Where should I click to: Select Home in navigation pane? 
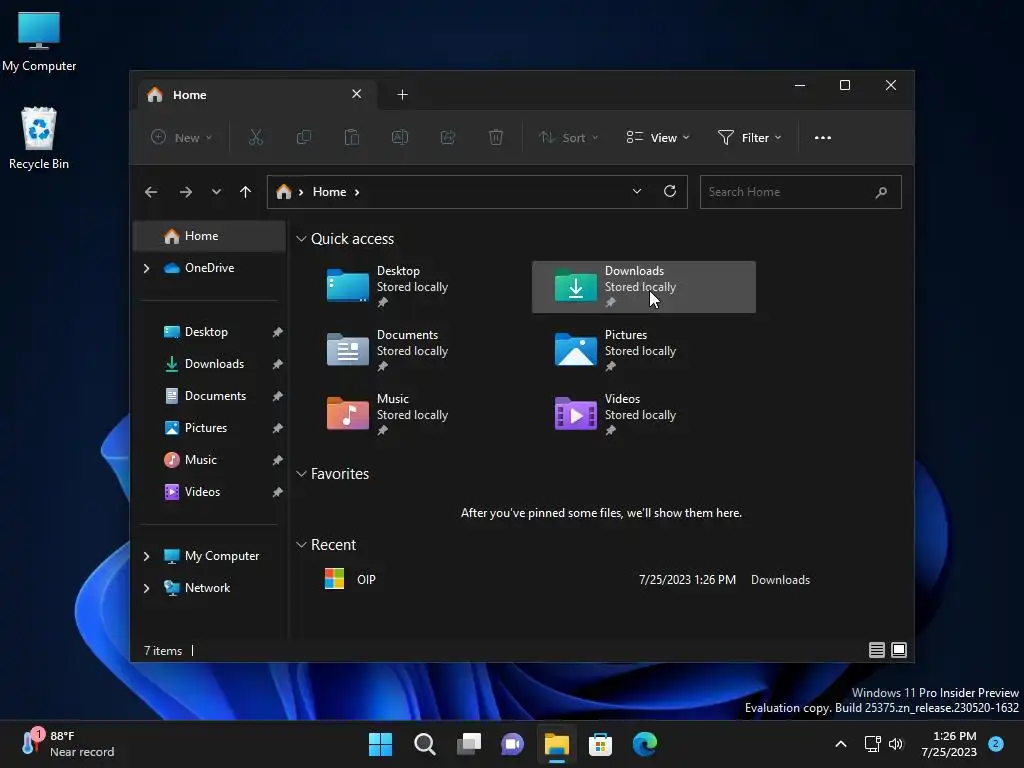point(209,236)
